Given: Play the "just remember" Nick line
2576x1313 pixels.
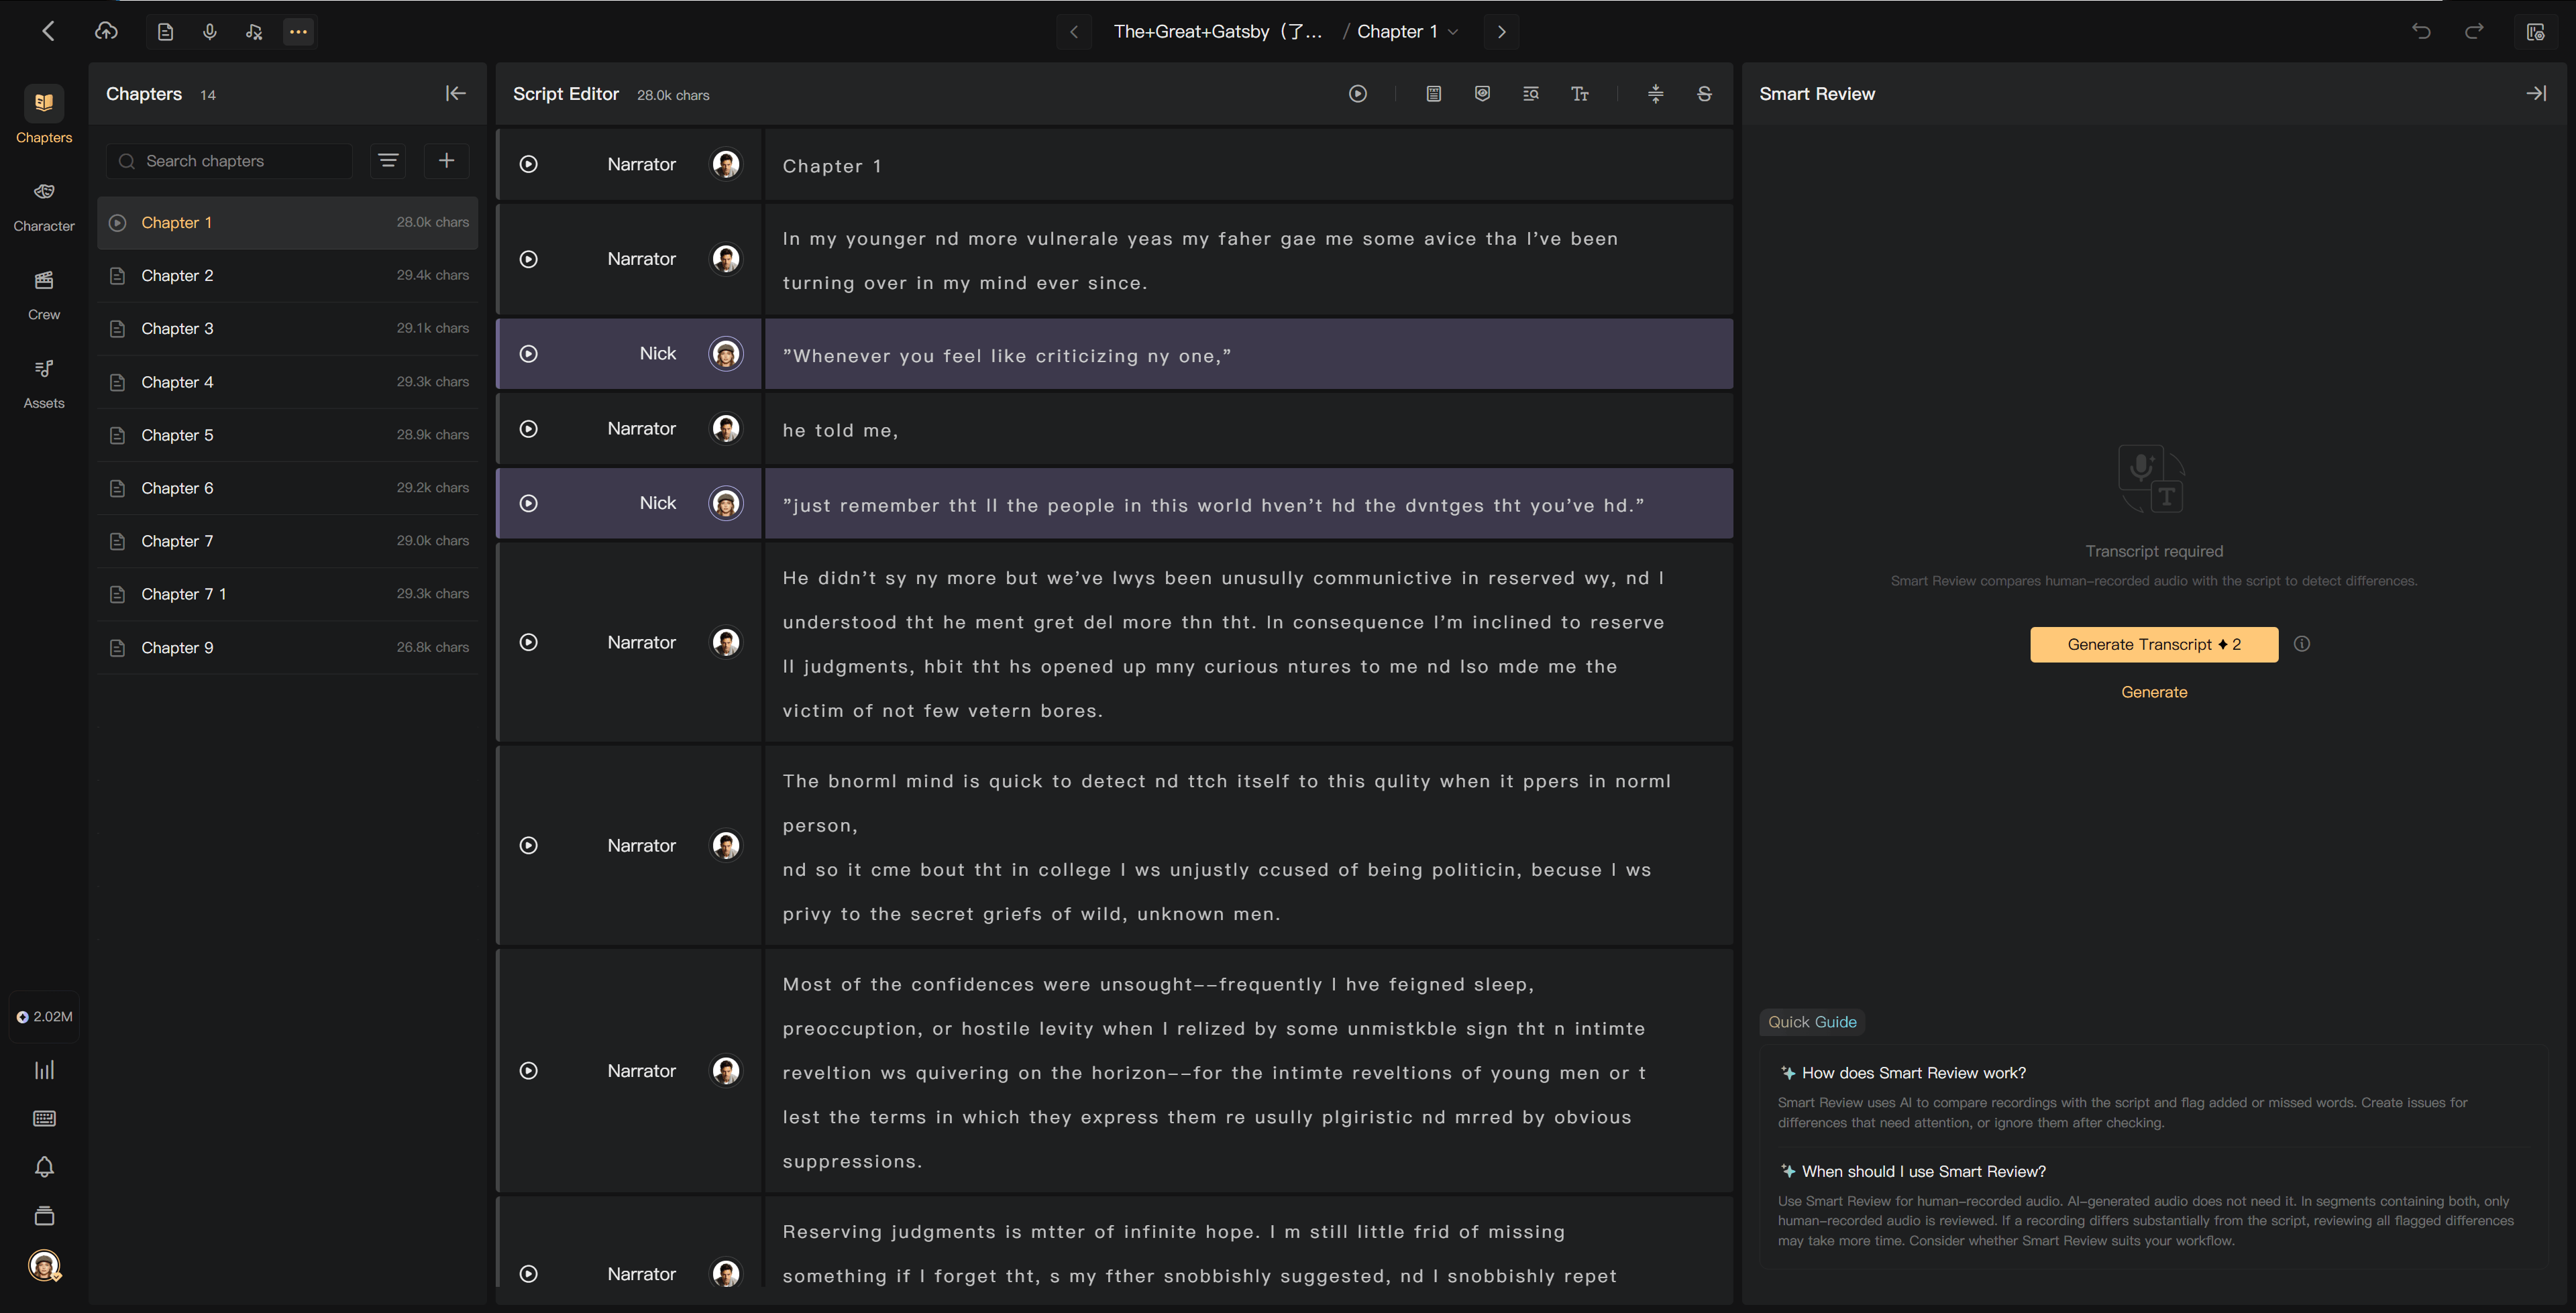Looking at the screenshot, I should pos(529,503).
